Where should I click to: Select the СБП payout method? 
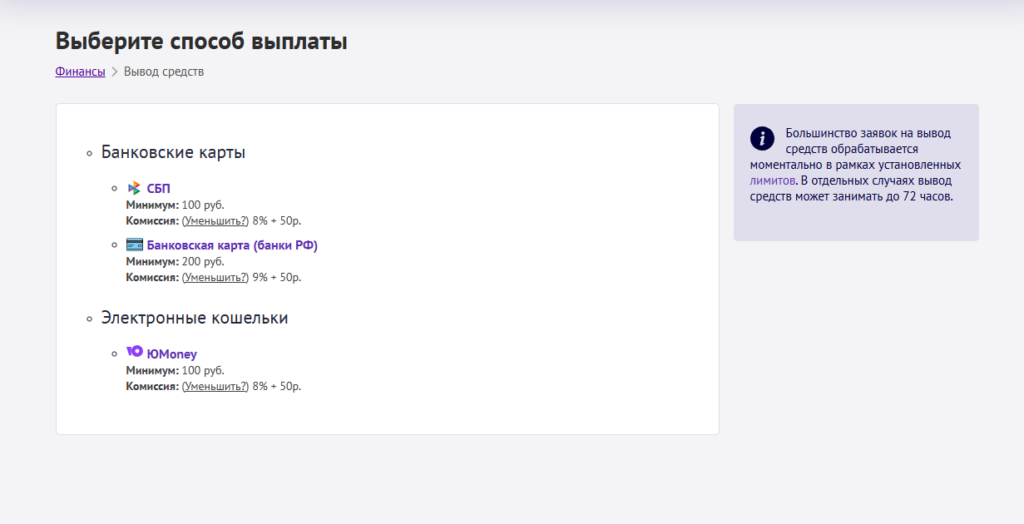159,189
